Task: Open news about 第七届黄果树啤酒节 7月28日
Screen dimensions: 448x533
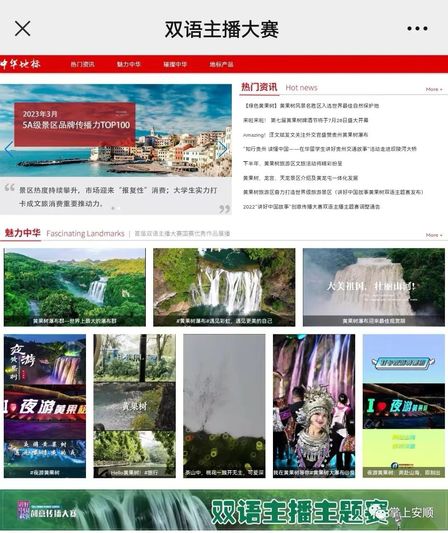Action: pos(306,120)
